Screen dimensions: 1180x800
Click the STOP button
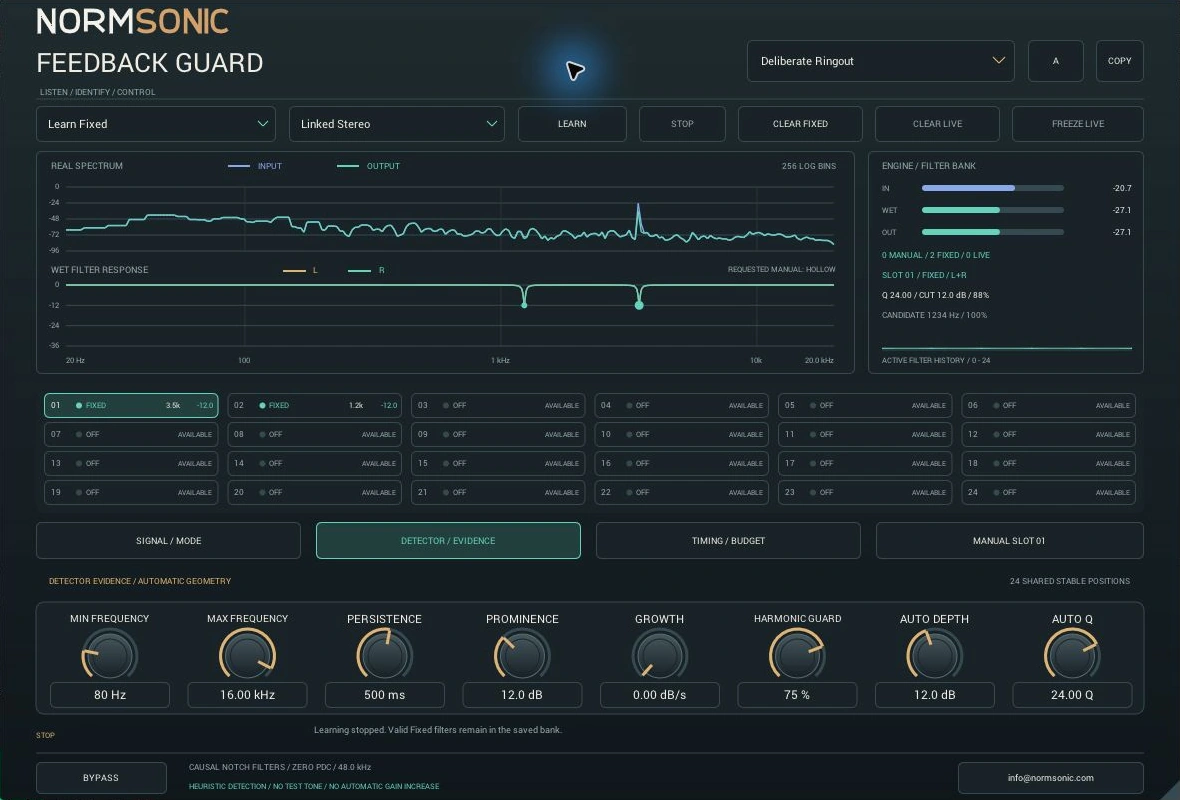(x=683, y=124)
